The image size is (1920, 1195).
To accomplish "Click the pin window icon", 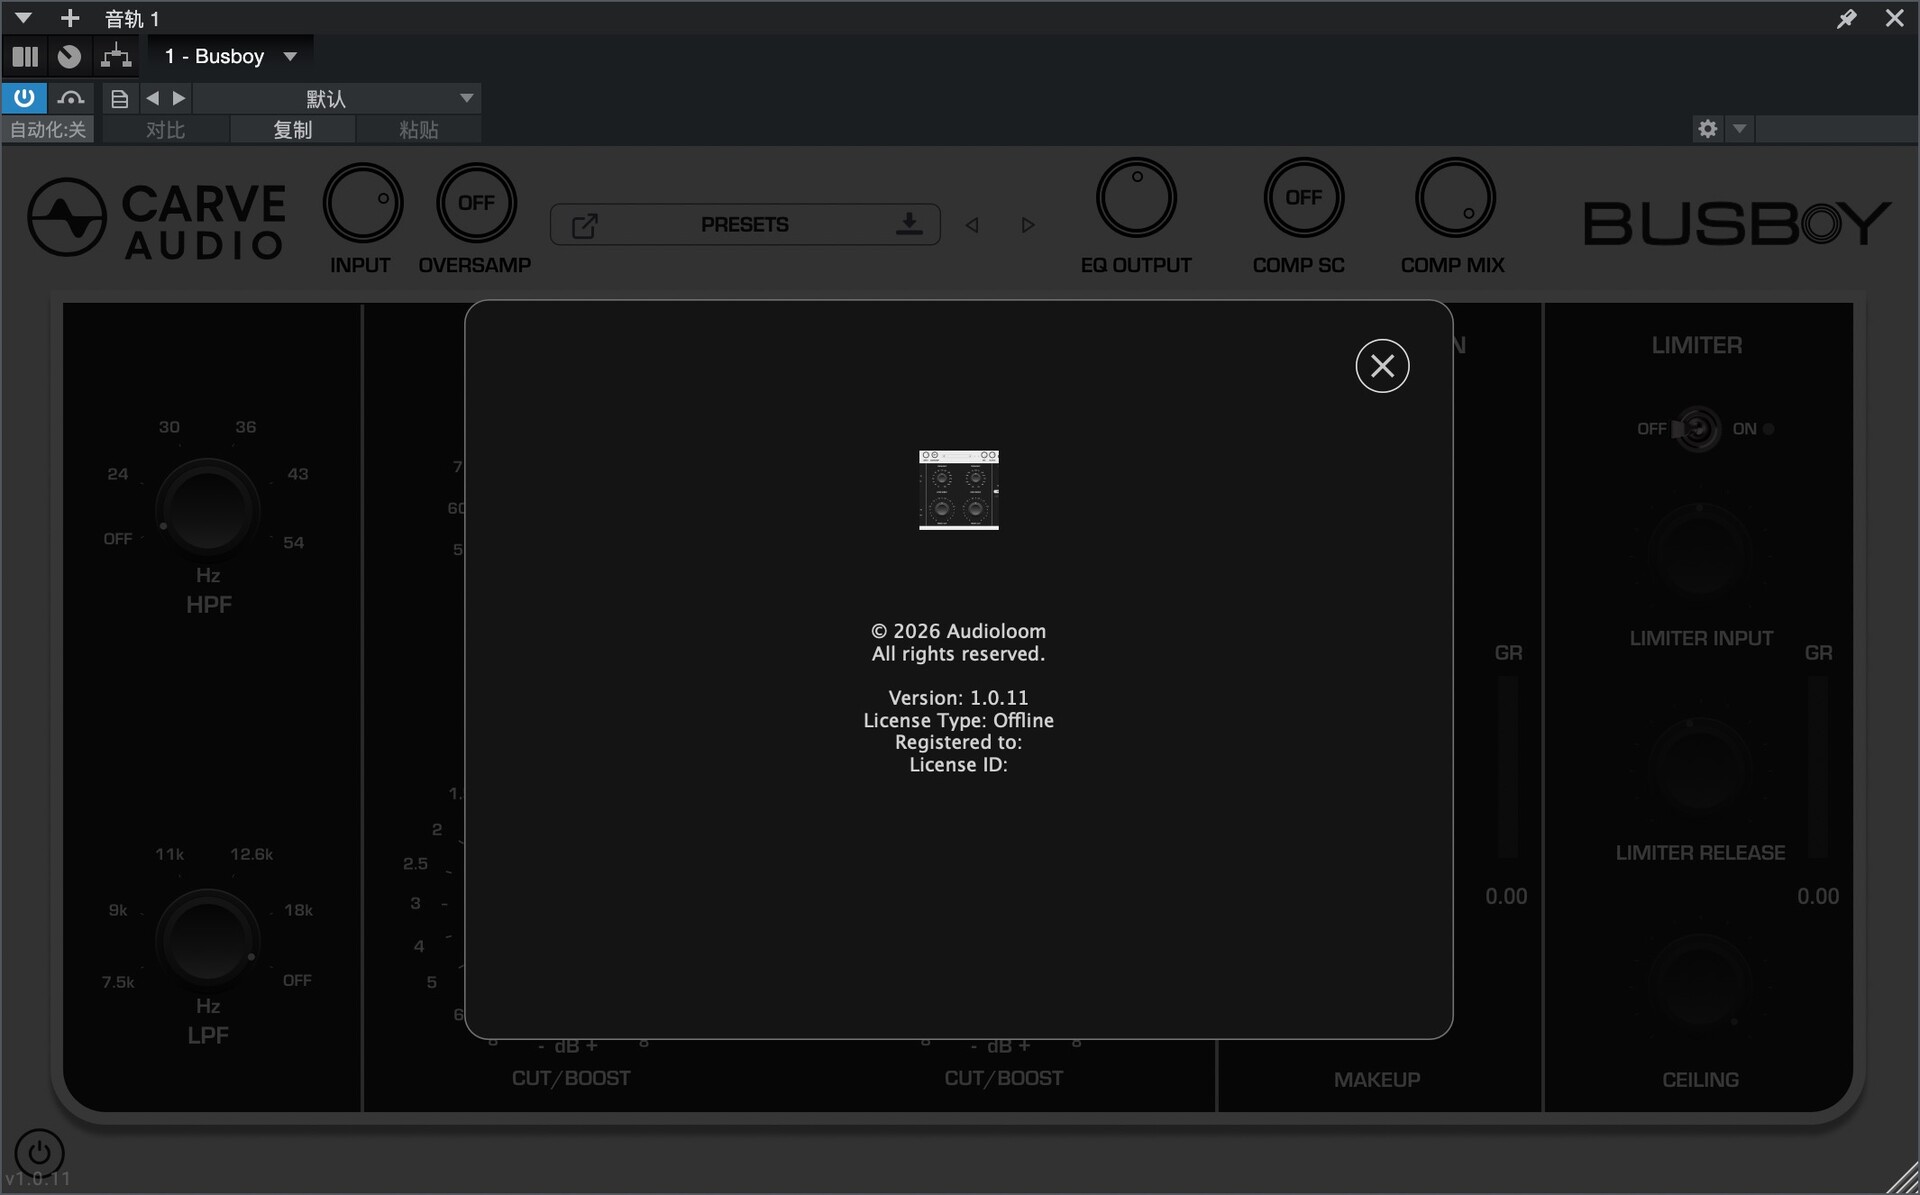I will click(1846, 18).
